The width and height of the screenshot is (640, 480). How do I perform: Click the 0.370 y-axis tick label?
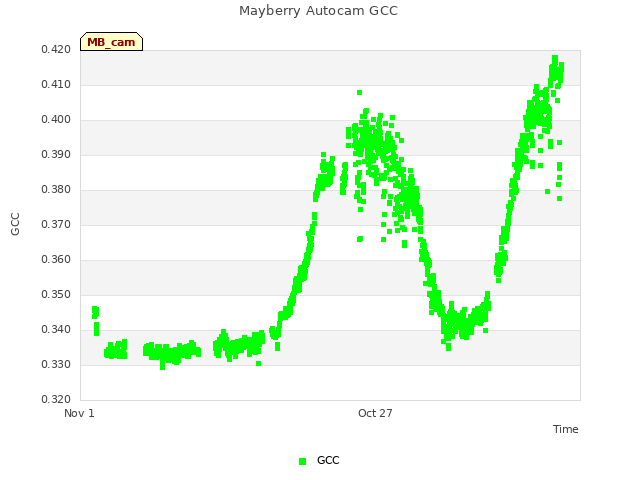(56, 224)
